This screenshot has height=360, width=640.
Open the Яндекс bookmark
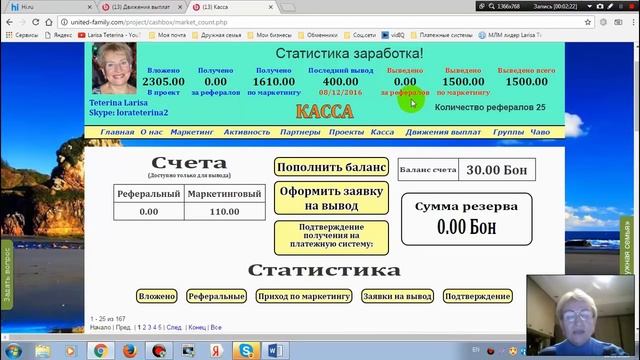pyautogui.click(x=58, y=35)
